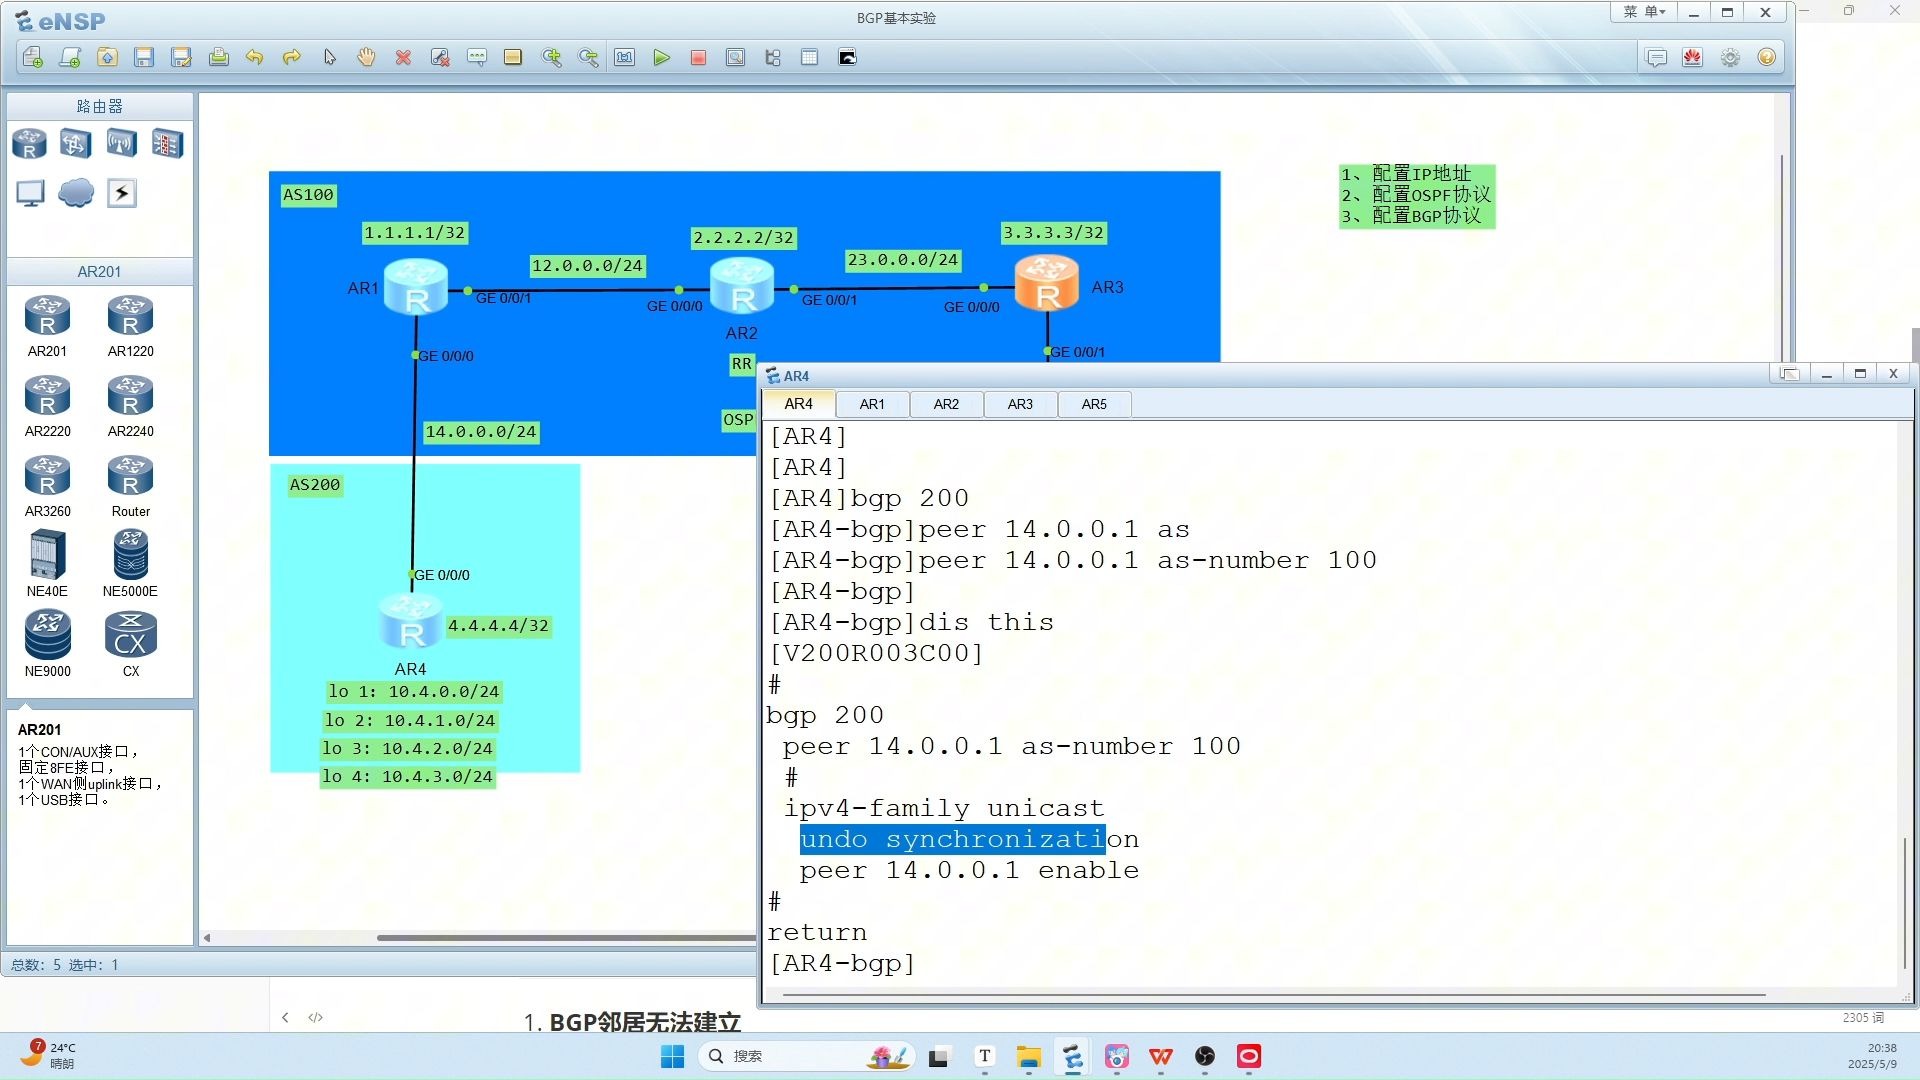Add a text note with the text tool
The width and height of the screenshot is (1920, 1080).
(477, 58)
